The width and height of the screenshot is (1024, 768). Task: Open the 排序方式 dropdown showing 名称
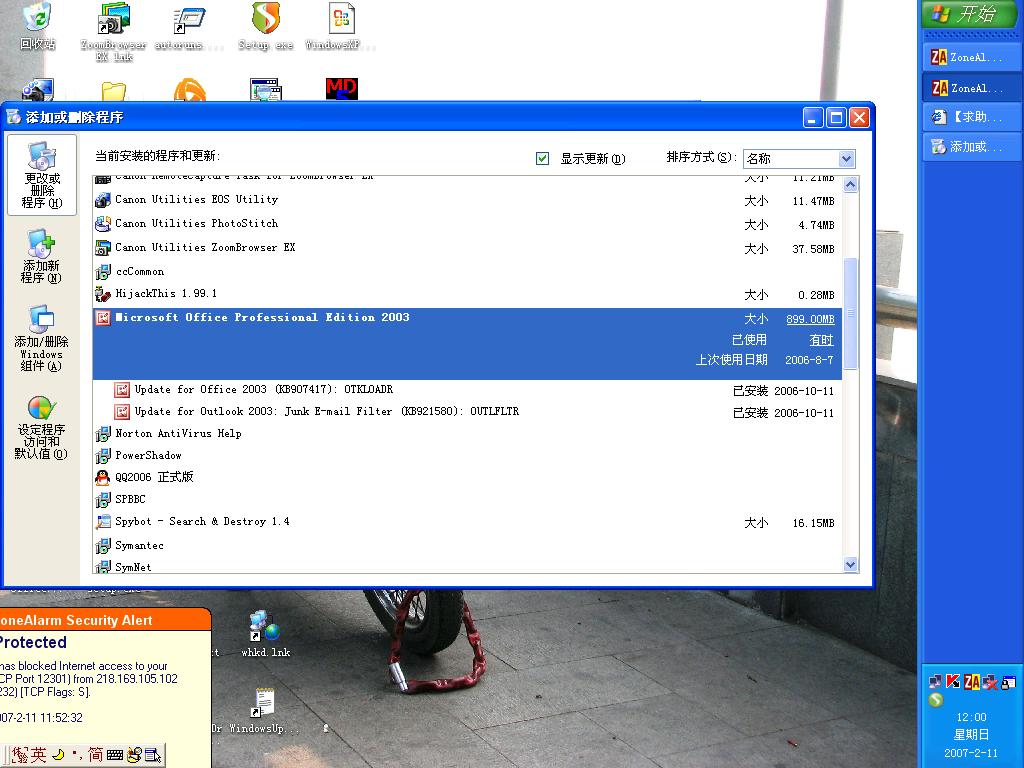click(799, 158)
